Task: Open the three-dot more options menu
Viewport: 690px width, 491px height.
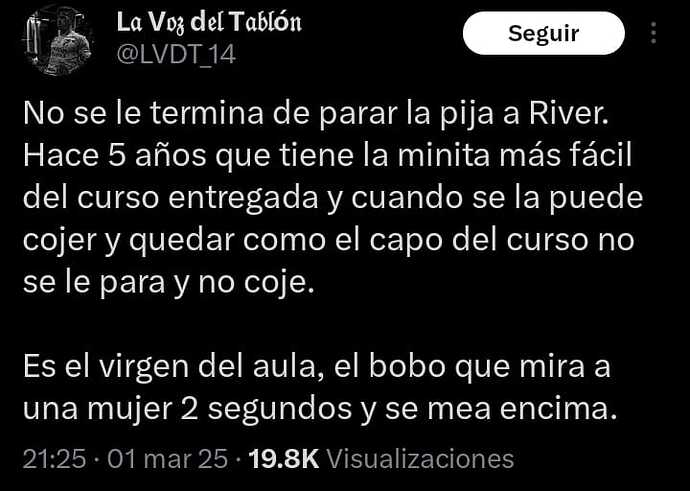Action: point(653,33)
